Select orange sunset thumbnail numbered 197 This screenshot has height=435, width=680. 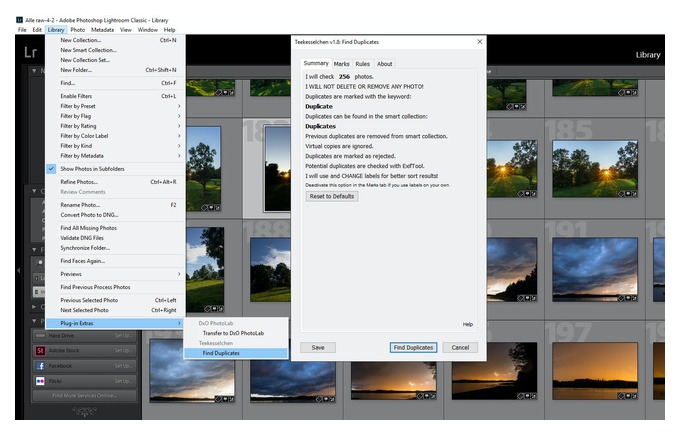(x=595, y=371)
